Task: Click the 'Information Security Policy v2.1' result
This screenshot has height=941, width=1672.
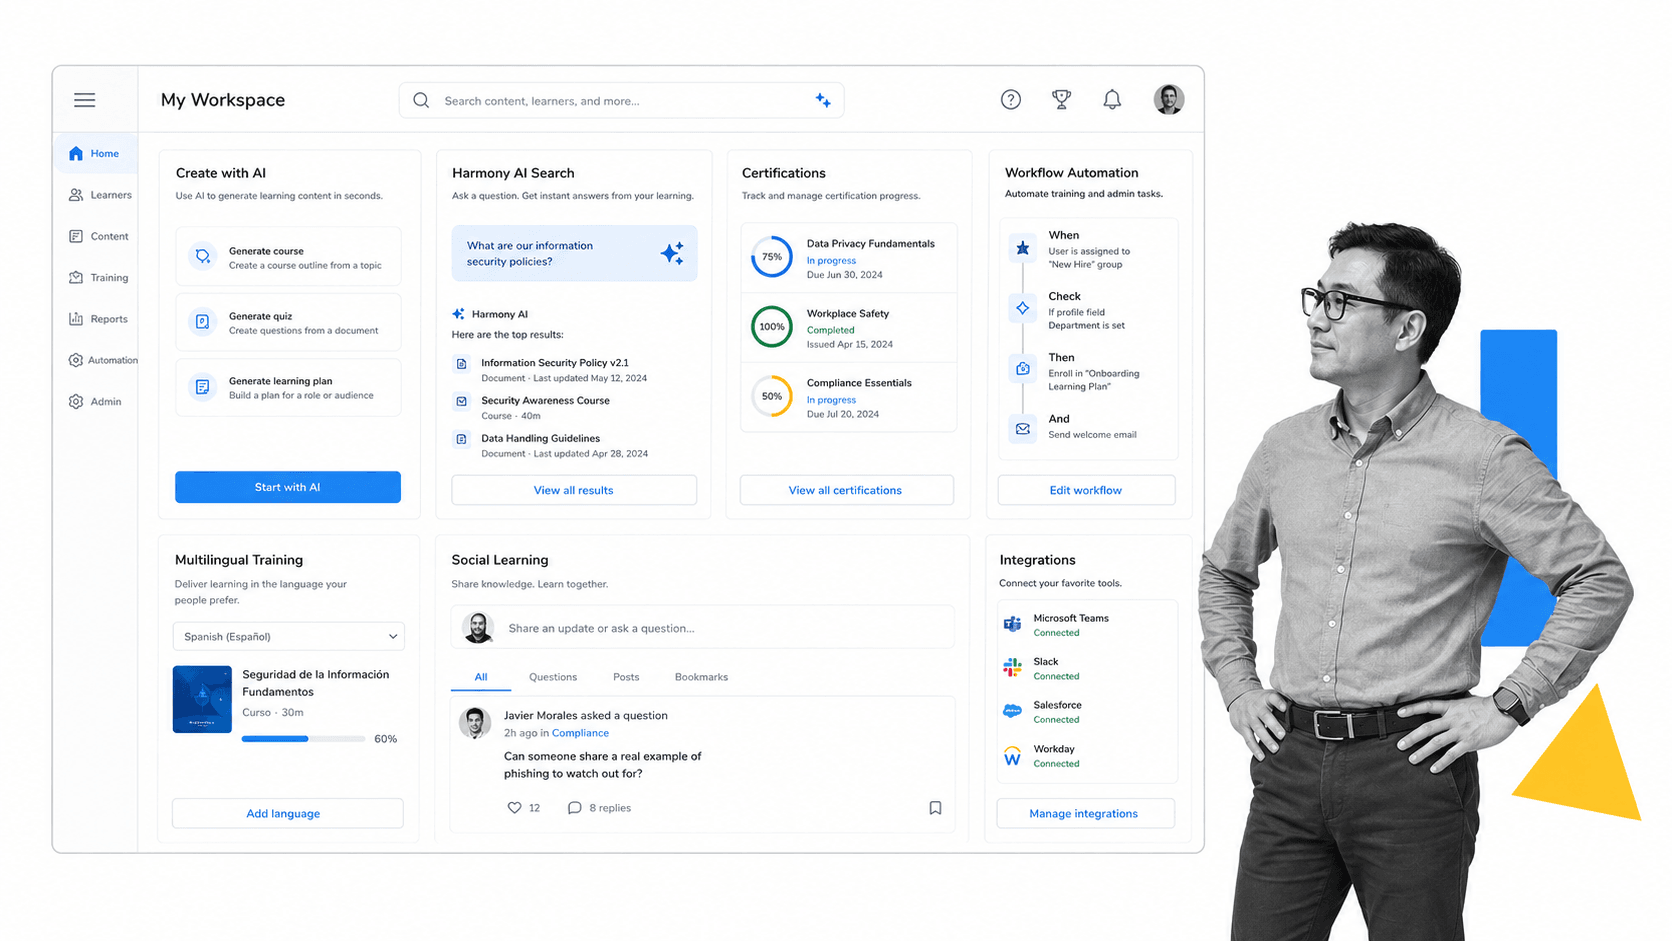Action: click(555, 363)
